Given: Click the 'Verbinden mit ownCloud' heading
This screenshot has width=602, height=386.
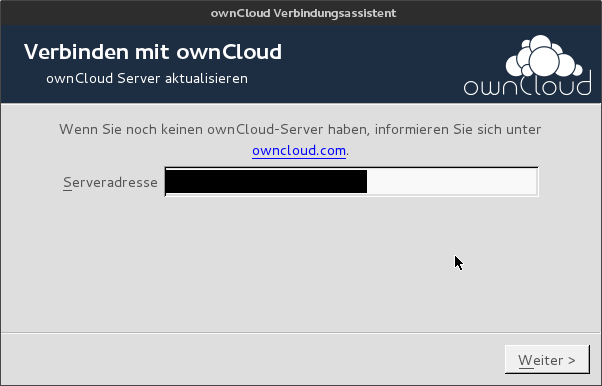Looking at the screenshot, I should tap(153, 52).
